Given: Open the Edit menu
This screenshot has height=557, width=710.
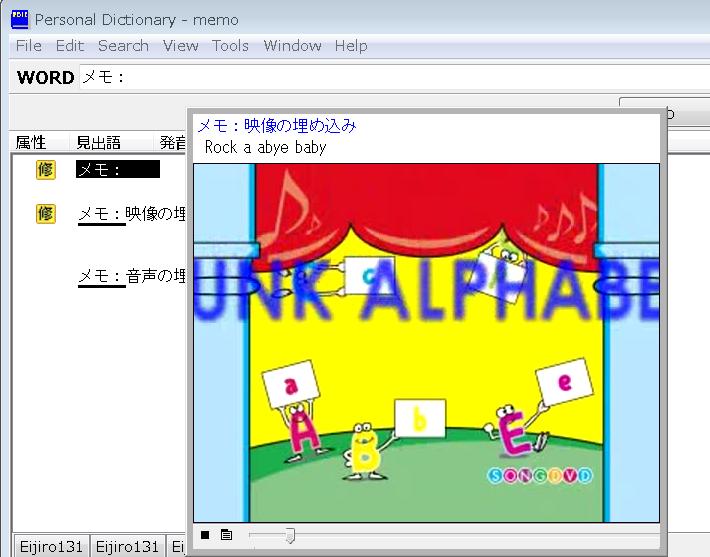Looking at the screenshot, I should coord(70,46).
